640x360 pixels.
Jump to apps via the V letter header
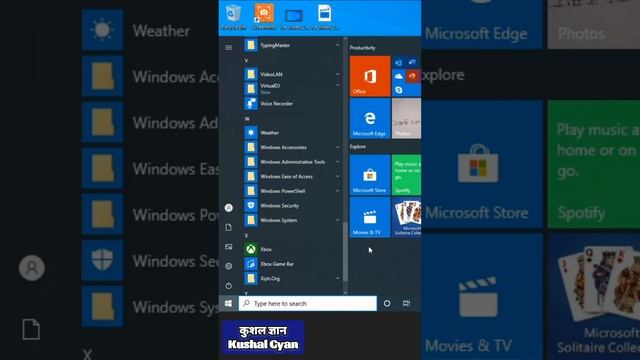(x=246, y=60)
